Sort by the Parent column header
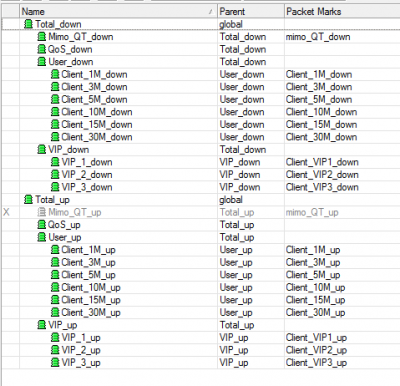Viewport: 400px width, 386px height. 251,11
